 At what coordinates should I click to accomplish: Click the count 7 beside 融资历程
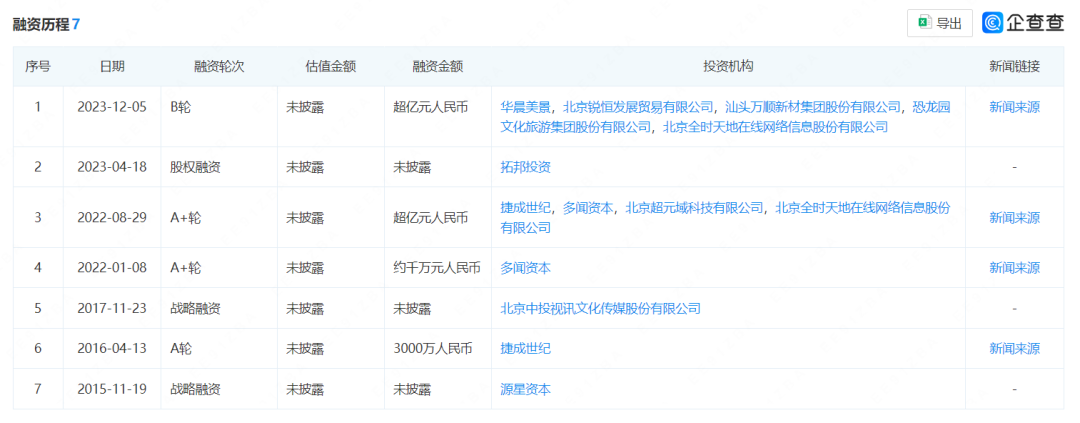pos(76,23)
